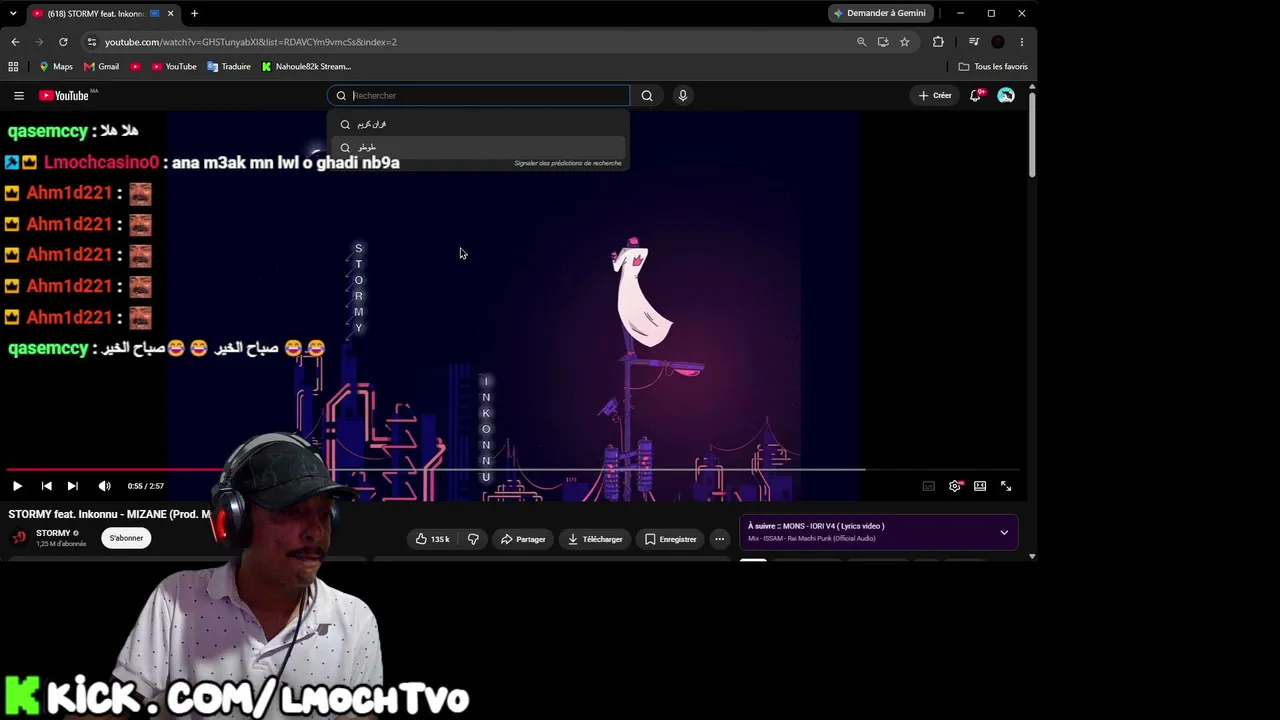Enter fullscreen video mode
The width and height of the screenshot is (1280, 720).
pos(1006,486)
